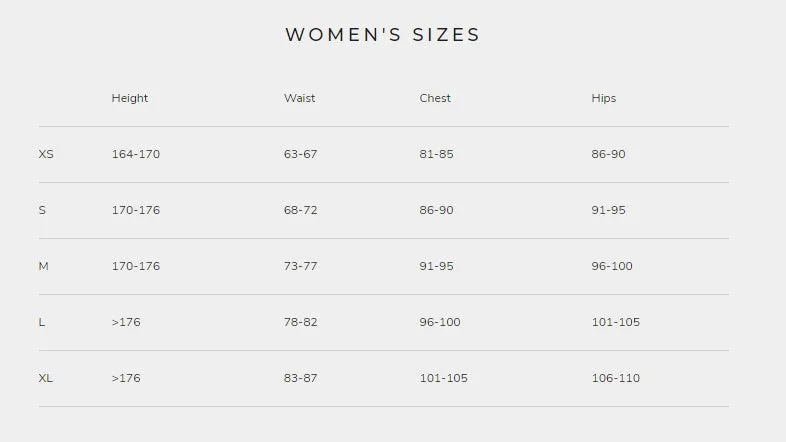The image size is (786, 442).
Task: Select the 164-170 height value
Action: (x=135, y=154)
